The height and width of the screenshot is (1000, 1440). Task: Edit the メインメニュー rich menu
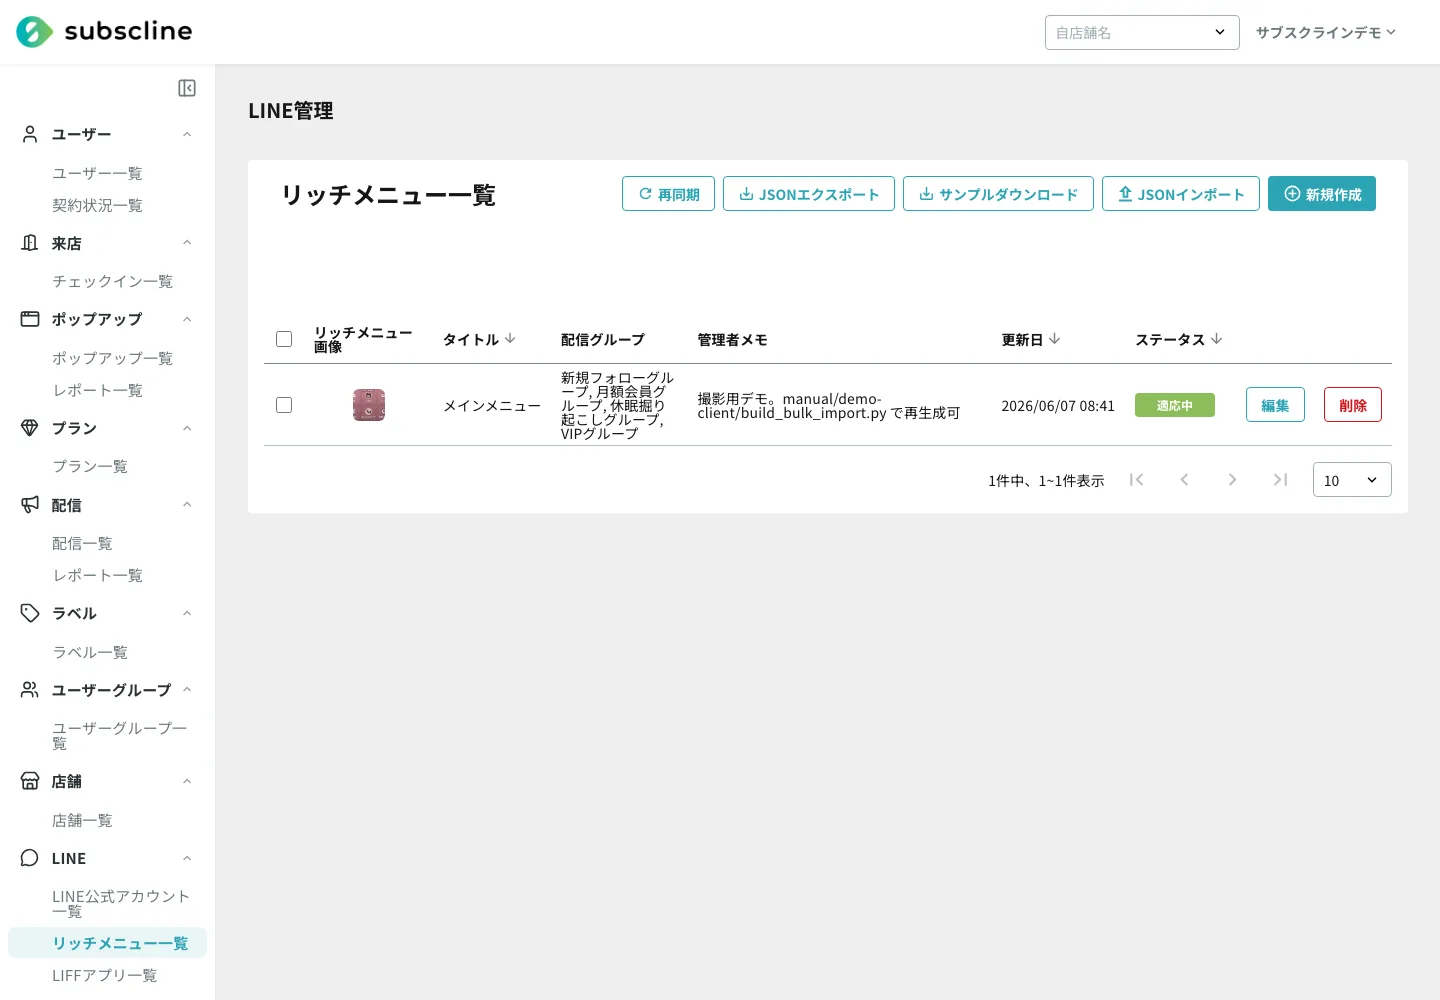[1275, 405]
